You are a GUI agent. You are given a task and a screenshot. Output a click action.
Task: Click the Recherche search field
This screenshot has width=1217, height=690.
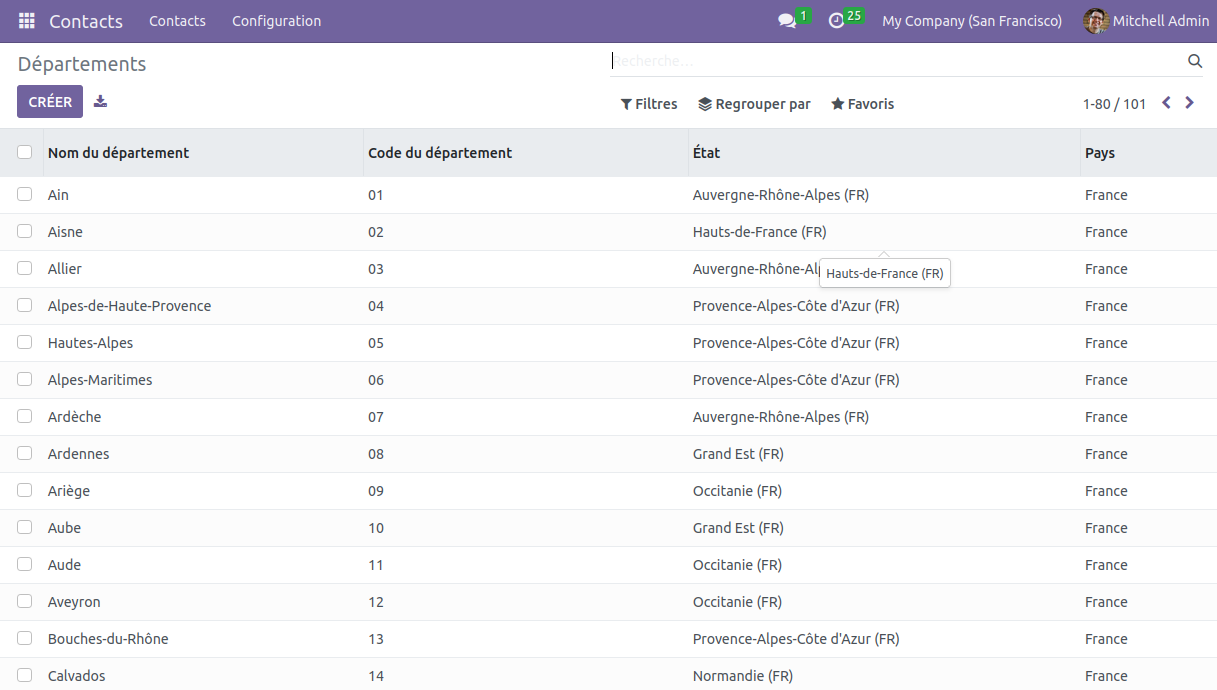click(895, 61)
